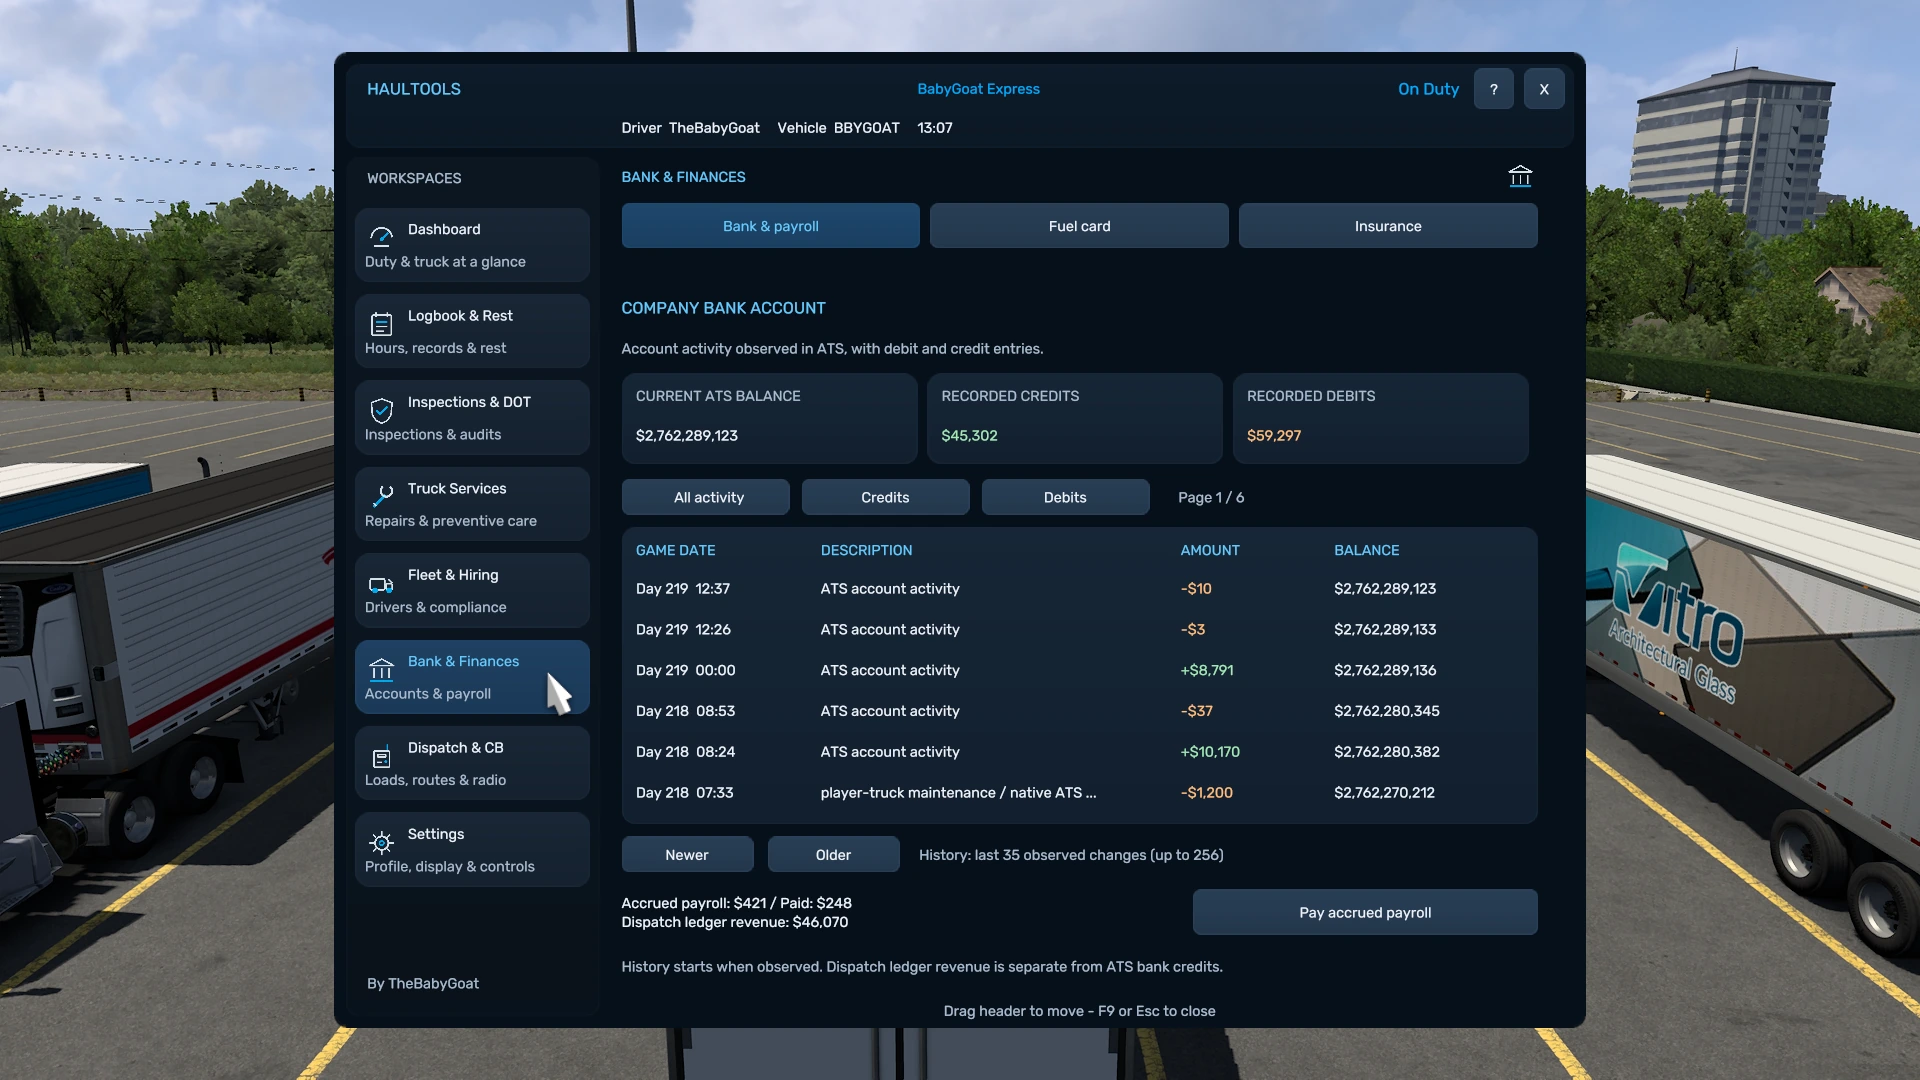Screen dimensions: 1920x1080
Task: Click the -$1,200 amount
Action: 1206,793
